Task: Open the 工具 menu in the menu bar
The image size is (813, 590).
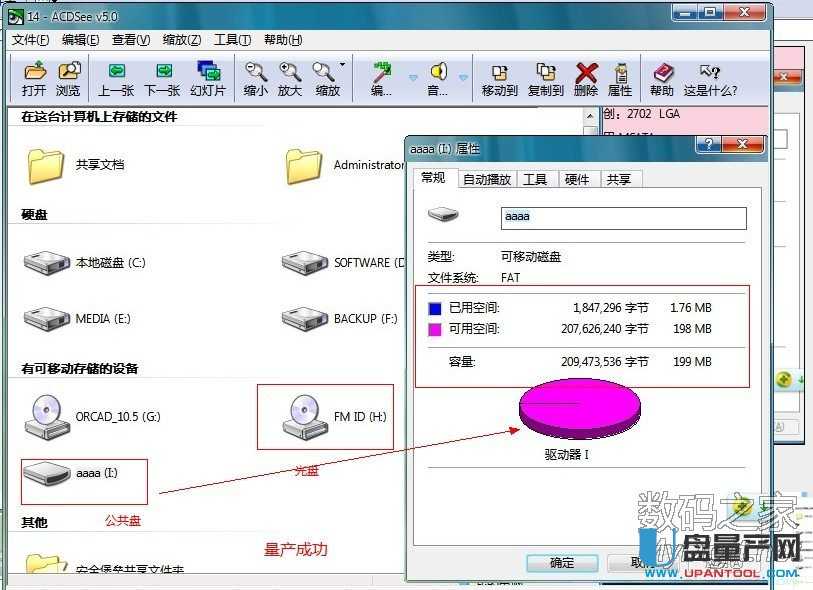Action: pos(234,39)
